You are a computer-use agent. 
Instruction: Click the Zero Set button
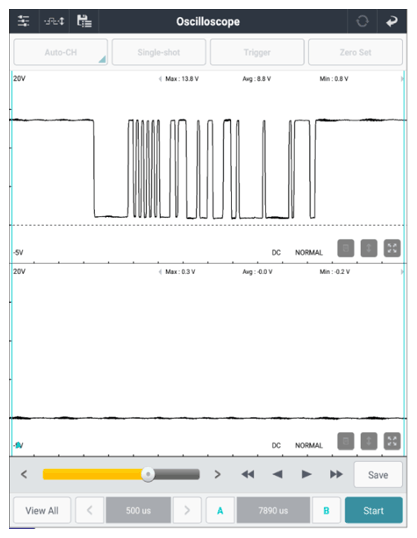click(356, 52)
